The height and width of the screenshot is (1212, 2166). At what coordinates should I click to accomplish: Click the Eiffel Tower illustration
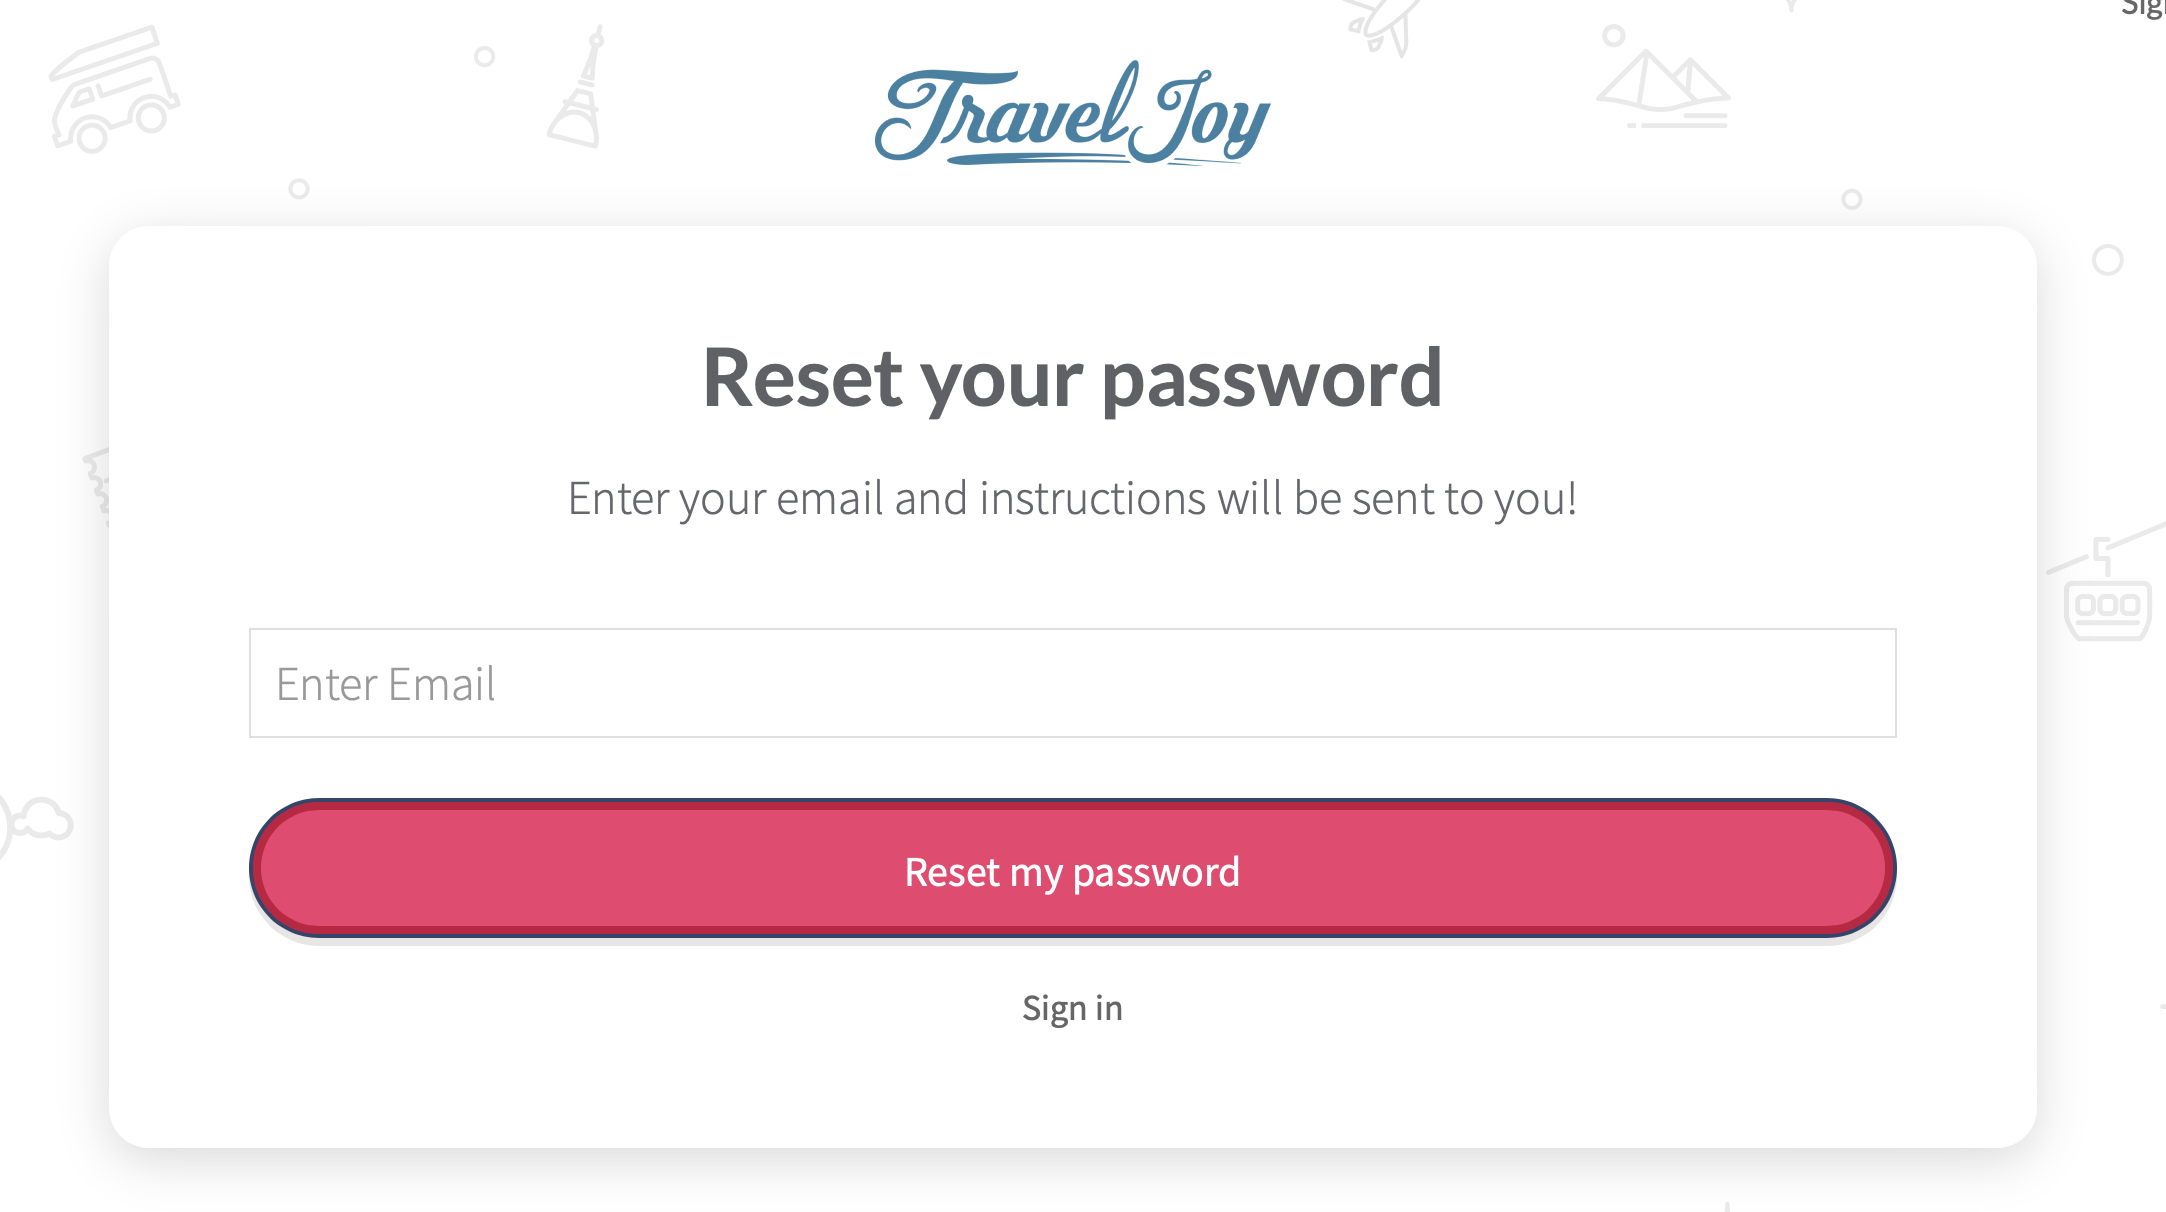(x=578, y=88)
